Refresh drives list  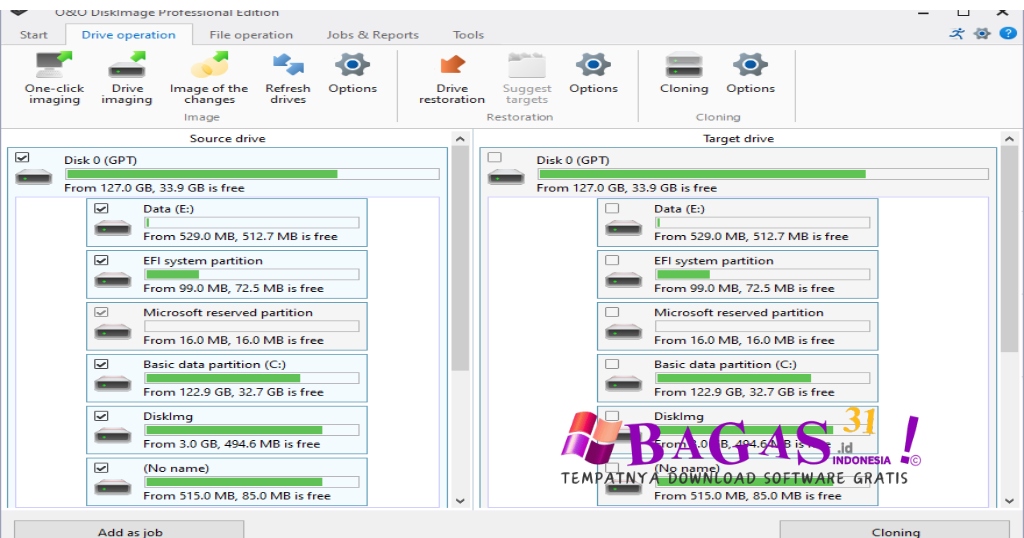tap(288, 78)
